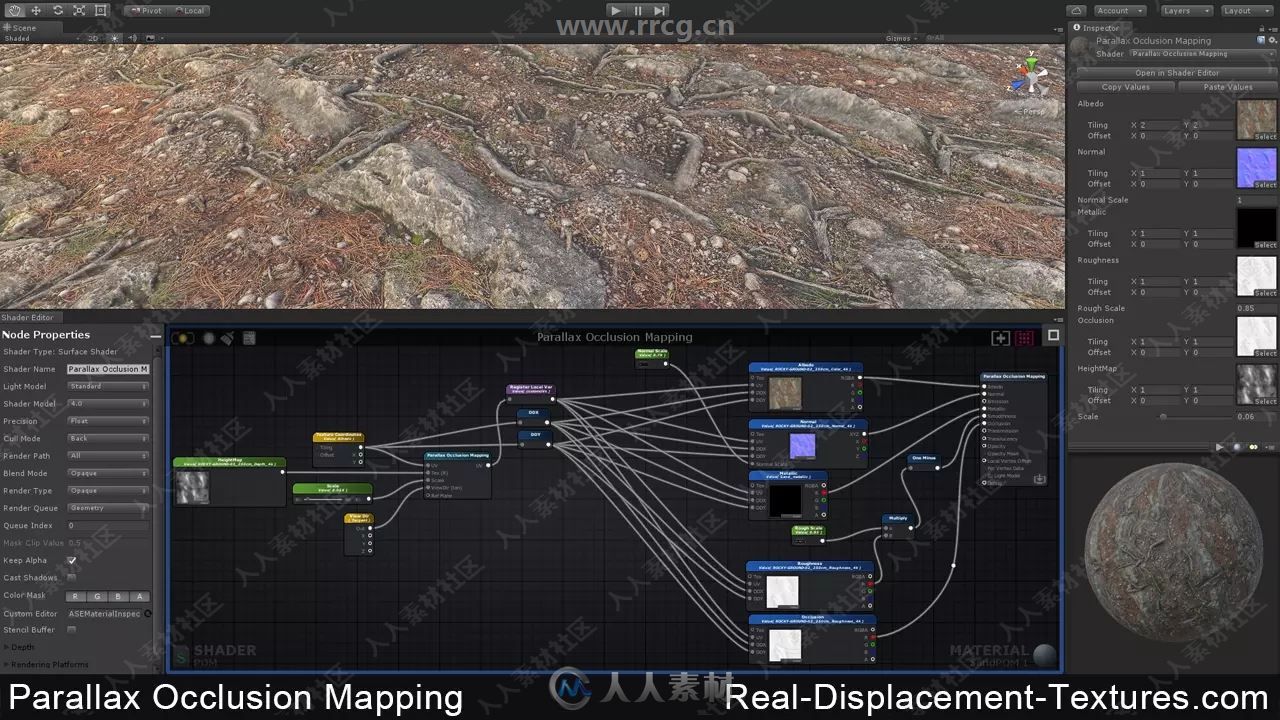The width and height of the screenshot is (1280, 720).
Task: Click the Paste Values button
Action: click(x=1228, y=87)
